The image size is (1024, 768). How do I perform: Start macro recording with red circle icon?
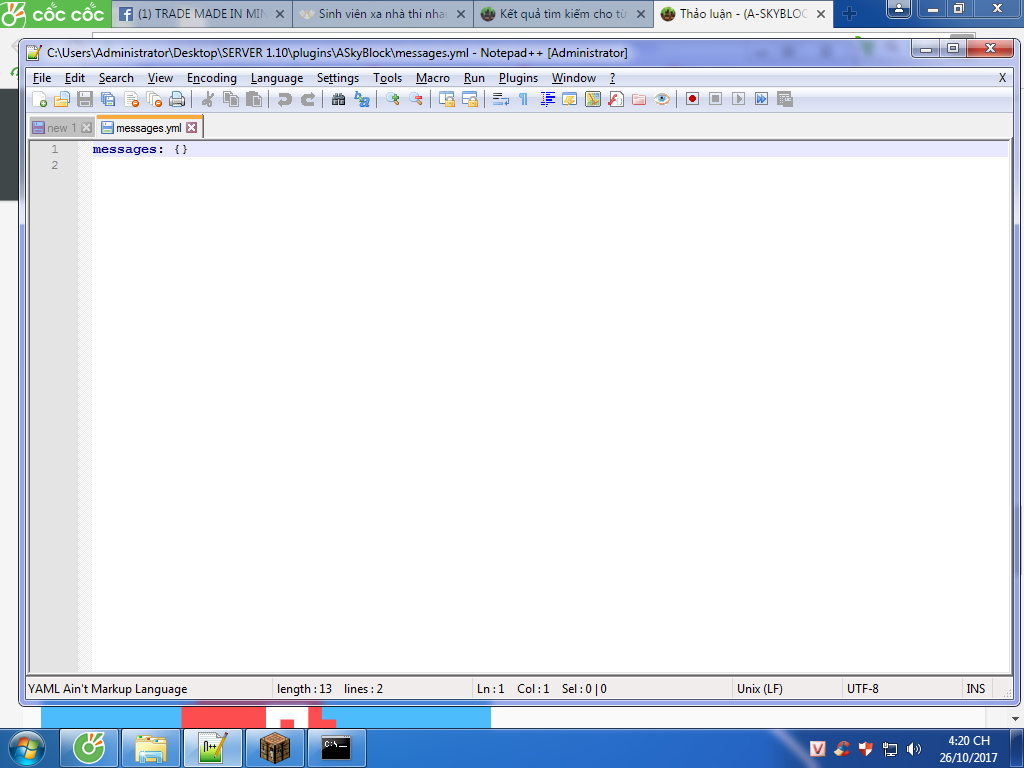pos(692,99)
